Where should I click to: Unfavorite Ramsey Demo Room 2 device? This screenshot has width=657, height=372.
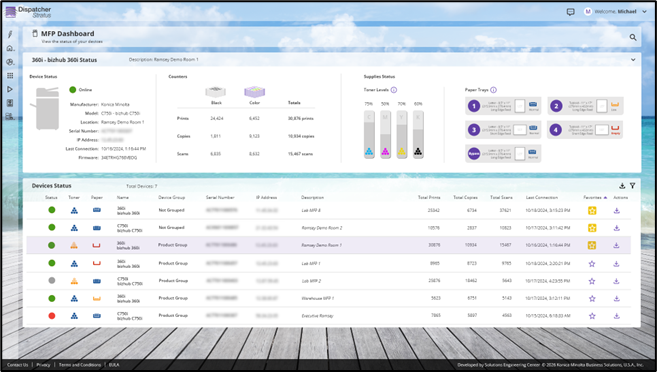592,228
